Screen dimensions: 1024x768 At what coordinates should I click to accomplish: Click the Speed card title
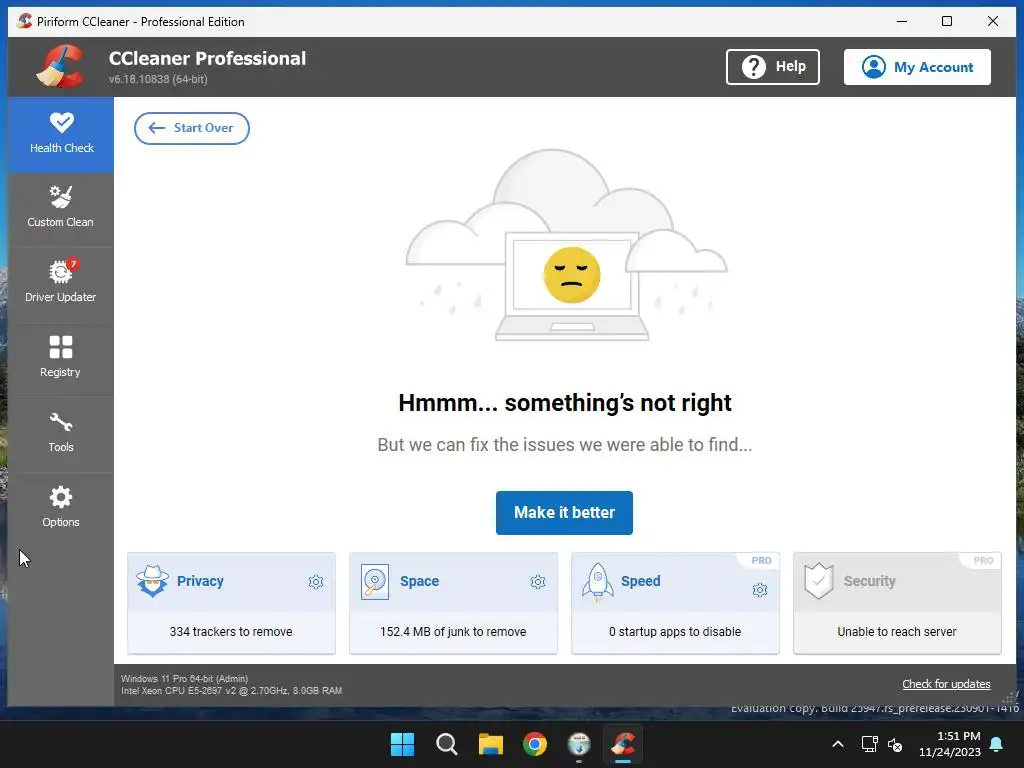641,581
